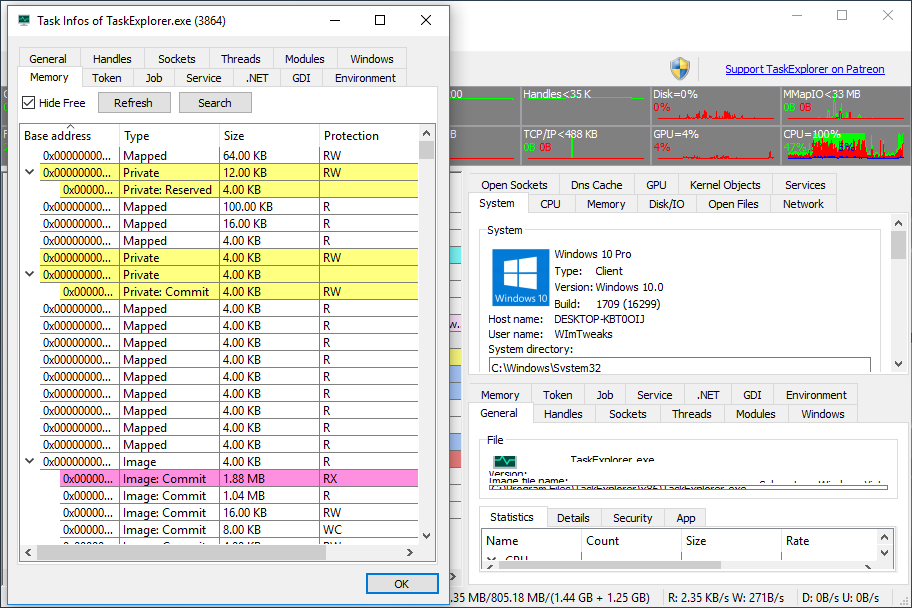Click the UAC shield icon in main window
Image resolution: width=912 pixels, height=608 pixels.
click(x=679, y=69)
